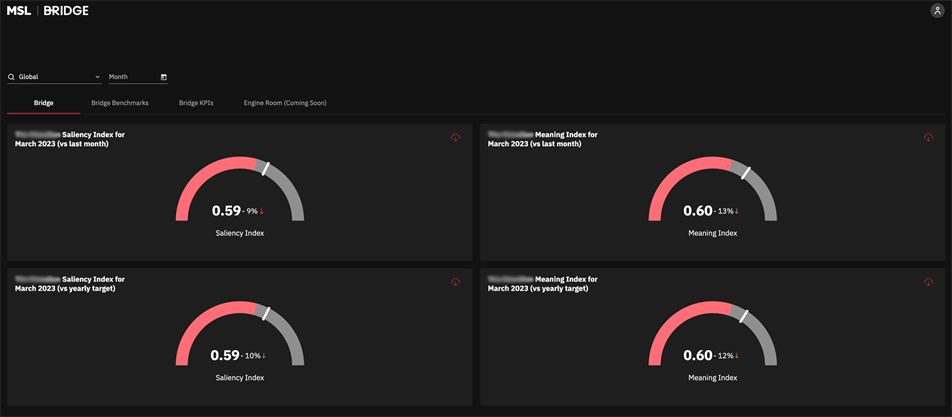
Task: Click the 0.60 value in vs yearly target card
Action: pos(697,356)
